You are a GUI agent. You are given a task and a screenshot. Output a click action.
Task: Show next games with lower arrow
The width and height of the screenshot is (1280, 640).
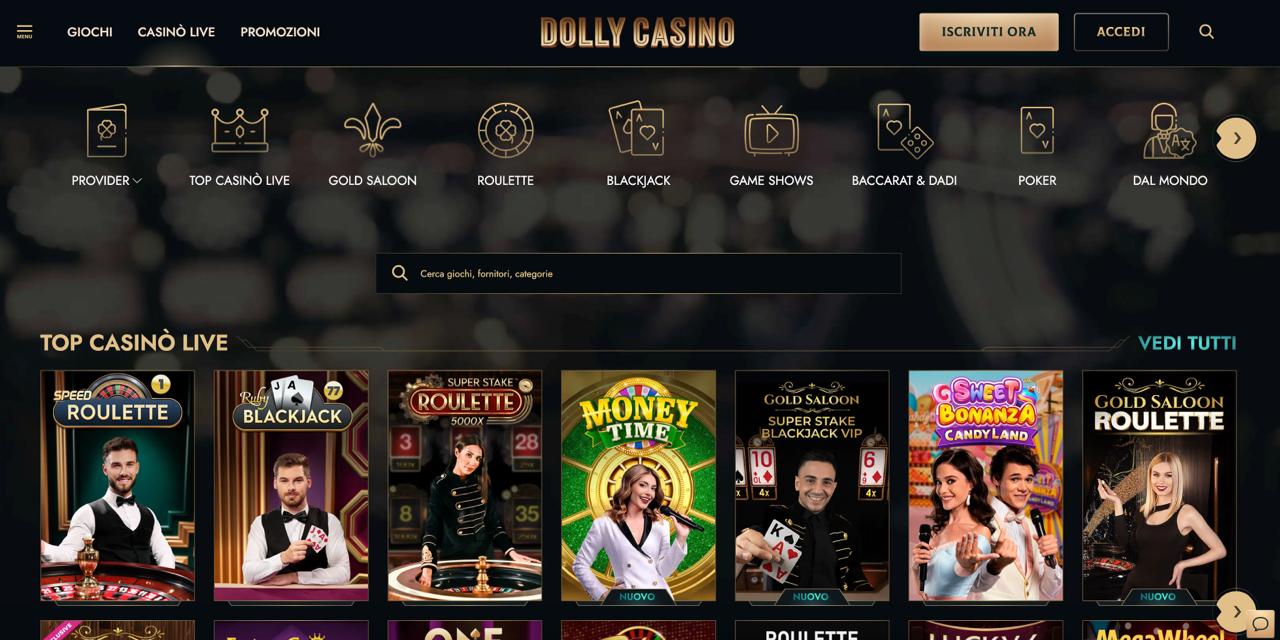click(1236, 611)
